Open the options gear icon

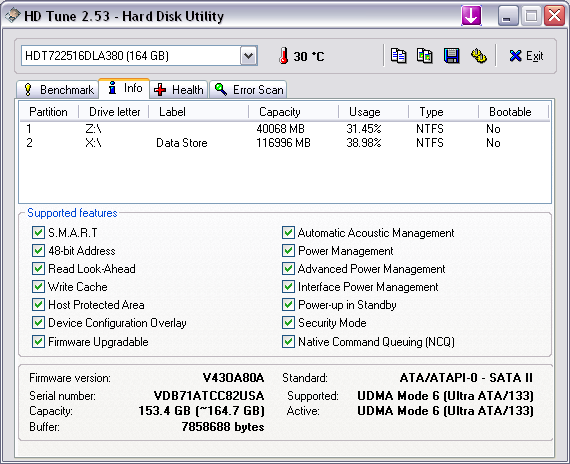click(x=478, y=56)
